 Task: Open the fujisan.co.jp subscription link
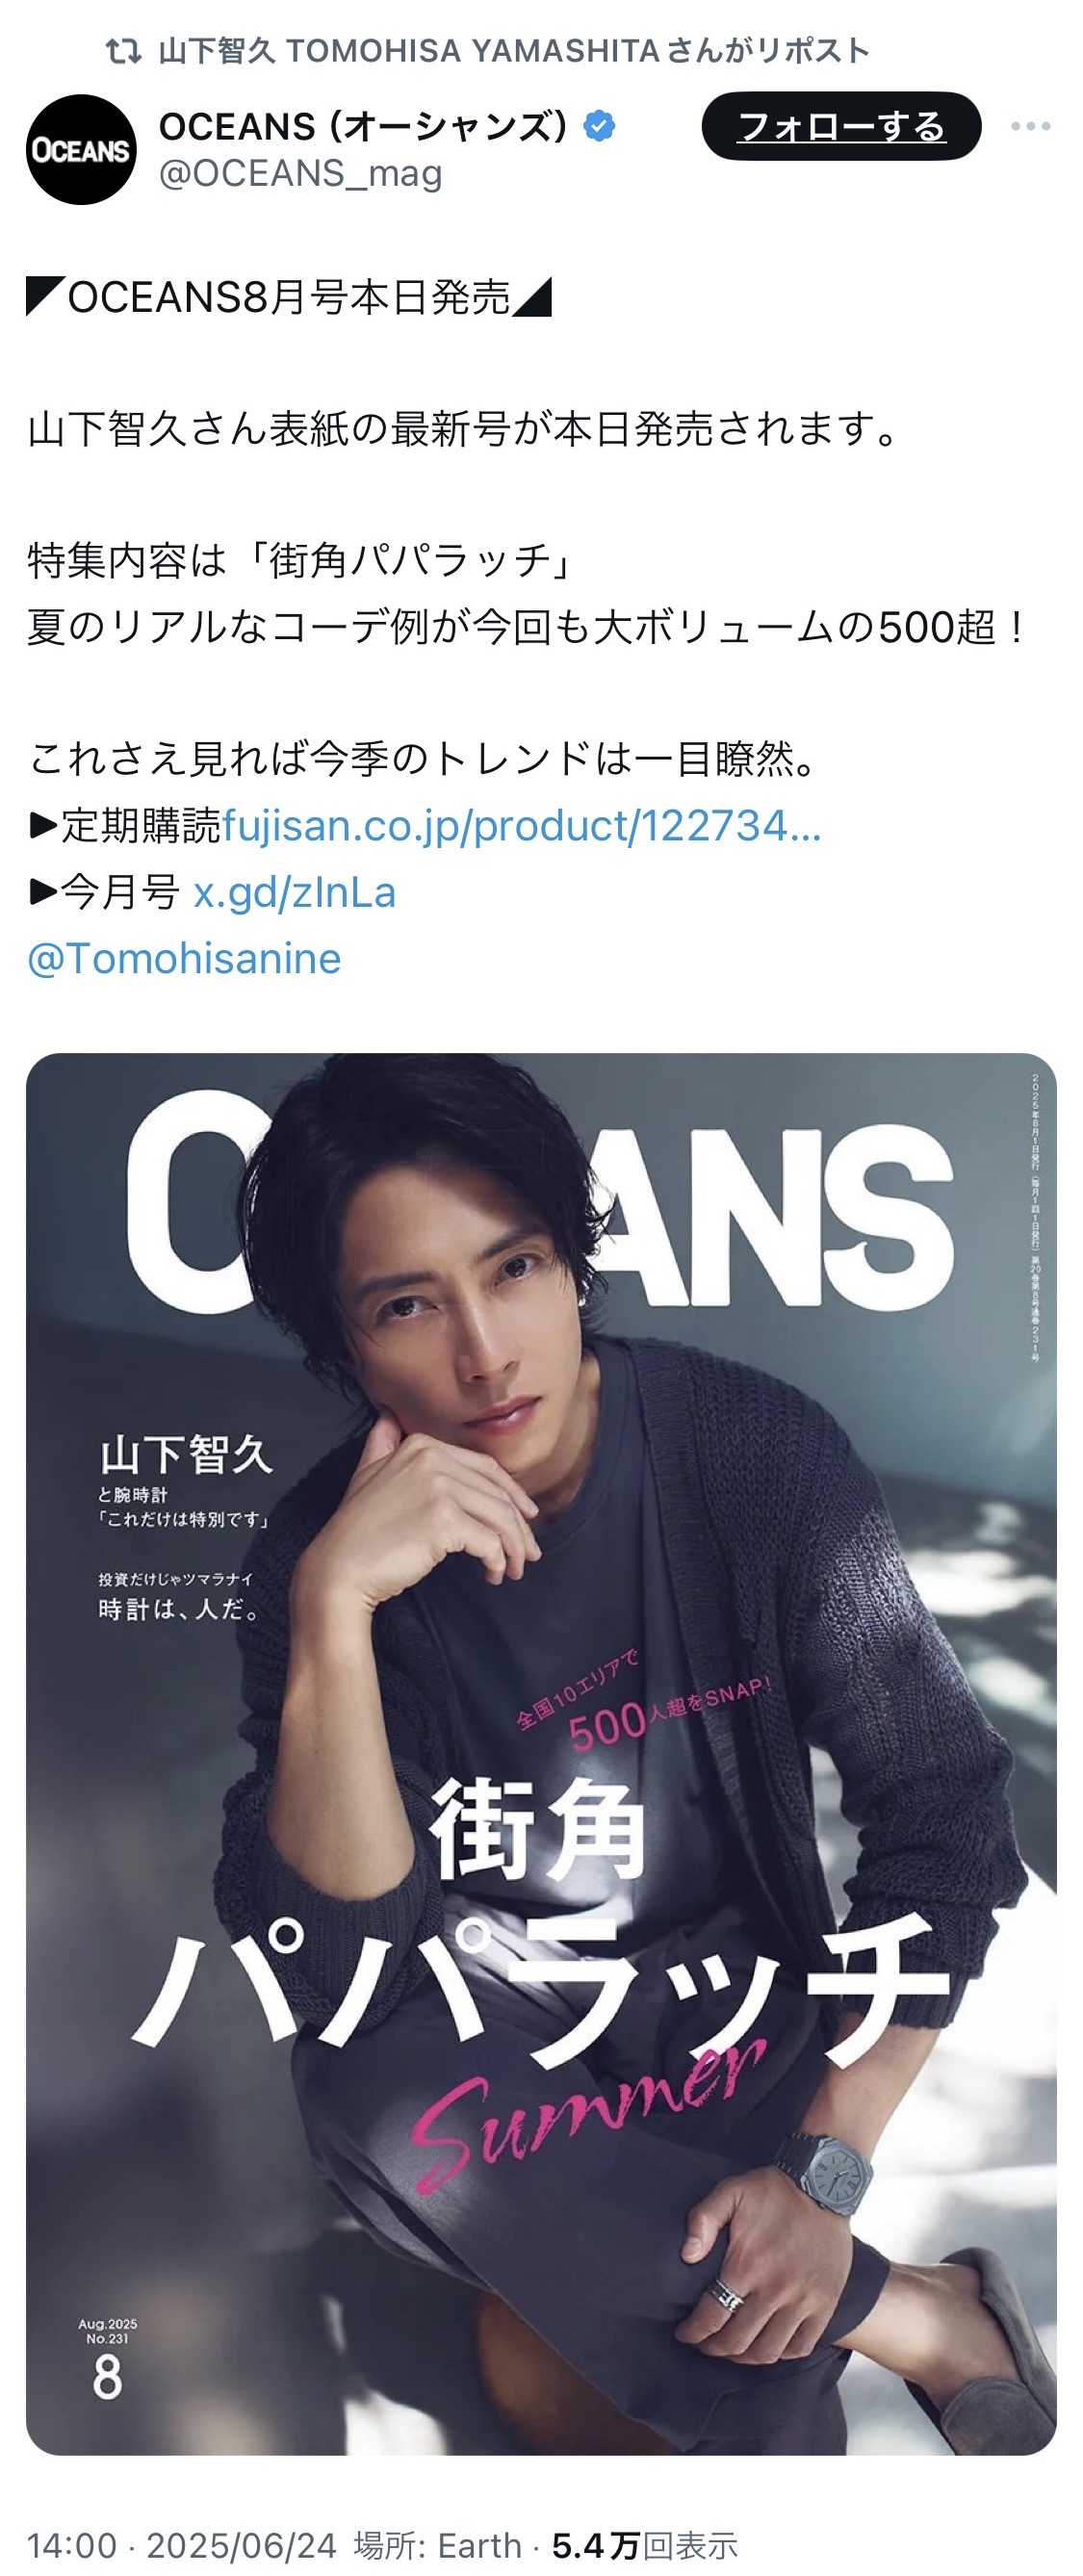[x=521, y=826]
